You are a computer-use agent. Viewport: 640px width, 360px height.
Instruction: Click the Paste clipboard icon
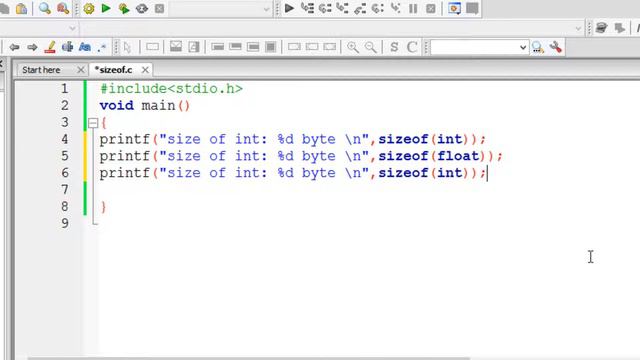tap(21, 9)
